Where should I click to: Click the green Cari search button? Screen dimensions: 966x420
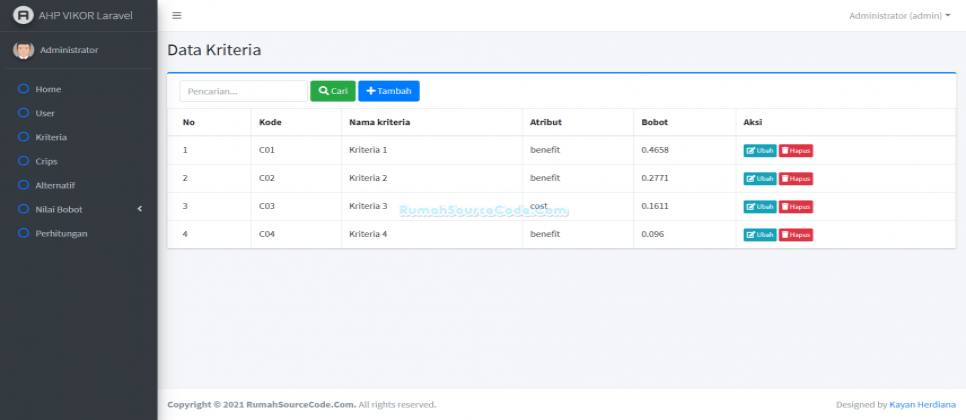333,91
